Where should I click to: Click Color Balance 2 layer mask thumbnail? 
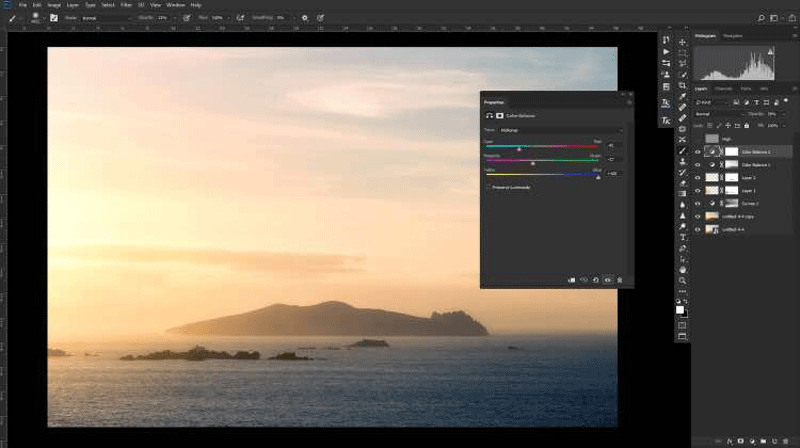pos(732,152)
